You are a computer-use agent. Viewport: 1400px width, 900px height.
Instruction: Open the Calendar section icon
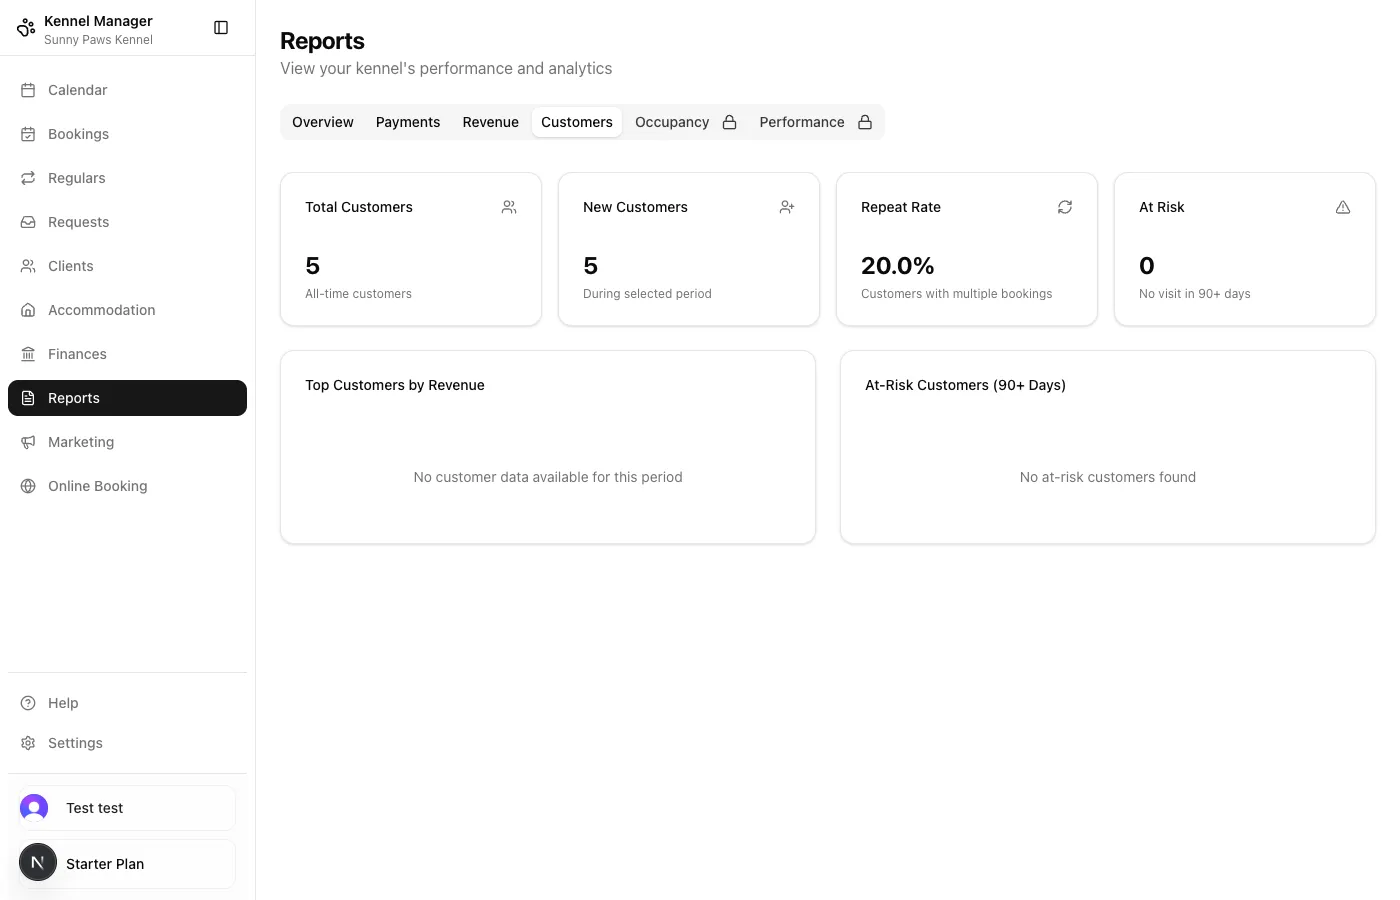point(28,90)
